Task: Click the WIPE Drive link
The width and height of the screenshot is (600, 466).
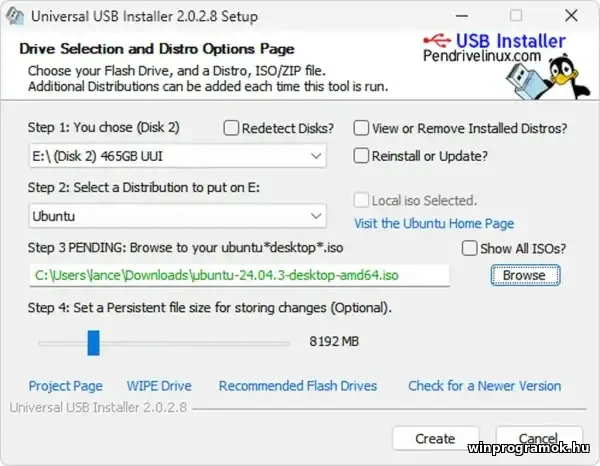Action: click(x=159, y=386)
